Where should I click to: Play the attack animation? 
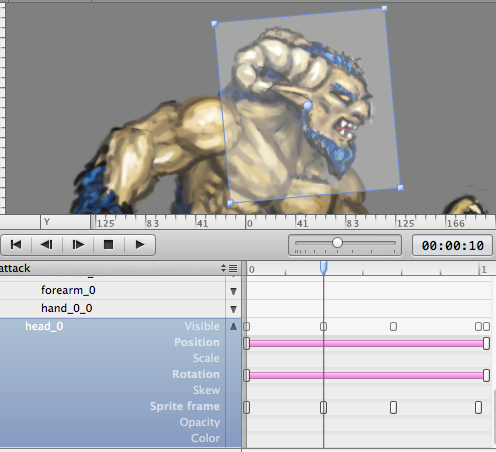point(140,245)
